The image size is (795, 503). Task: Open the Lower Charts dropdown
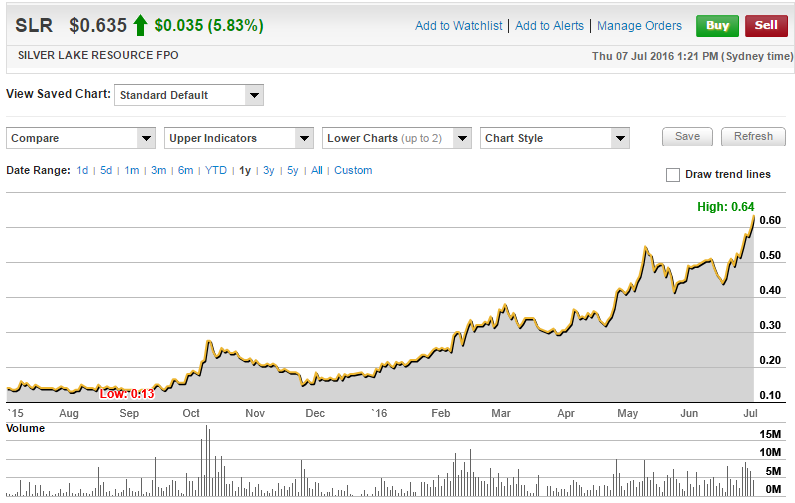[397, 138]
